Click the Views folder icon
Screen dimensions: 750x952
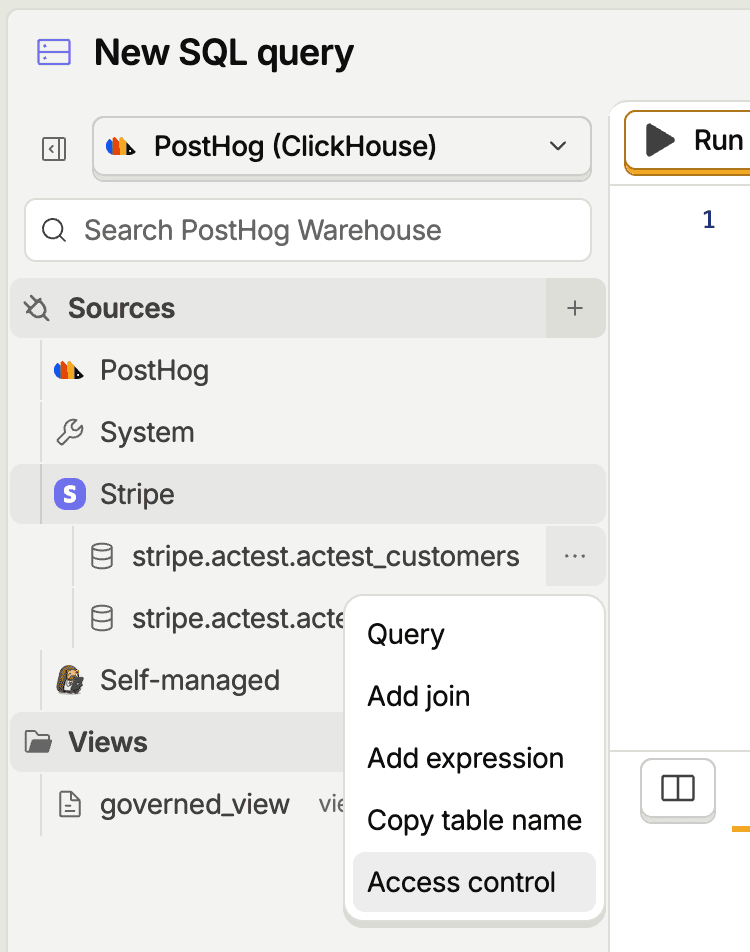38,742
